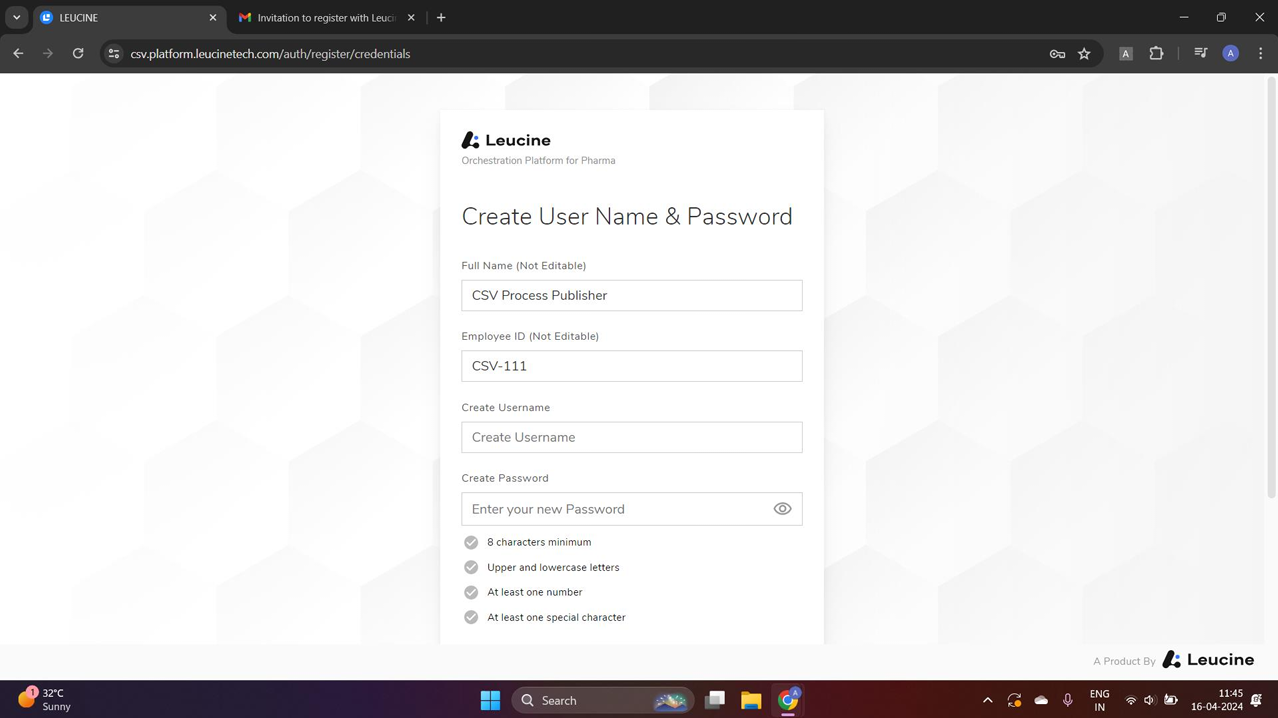Open File Explorer from the taskbar
The height and width of the screenshot is (718, 1278).
pyautogui.click(x=751, y=700)
